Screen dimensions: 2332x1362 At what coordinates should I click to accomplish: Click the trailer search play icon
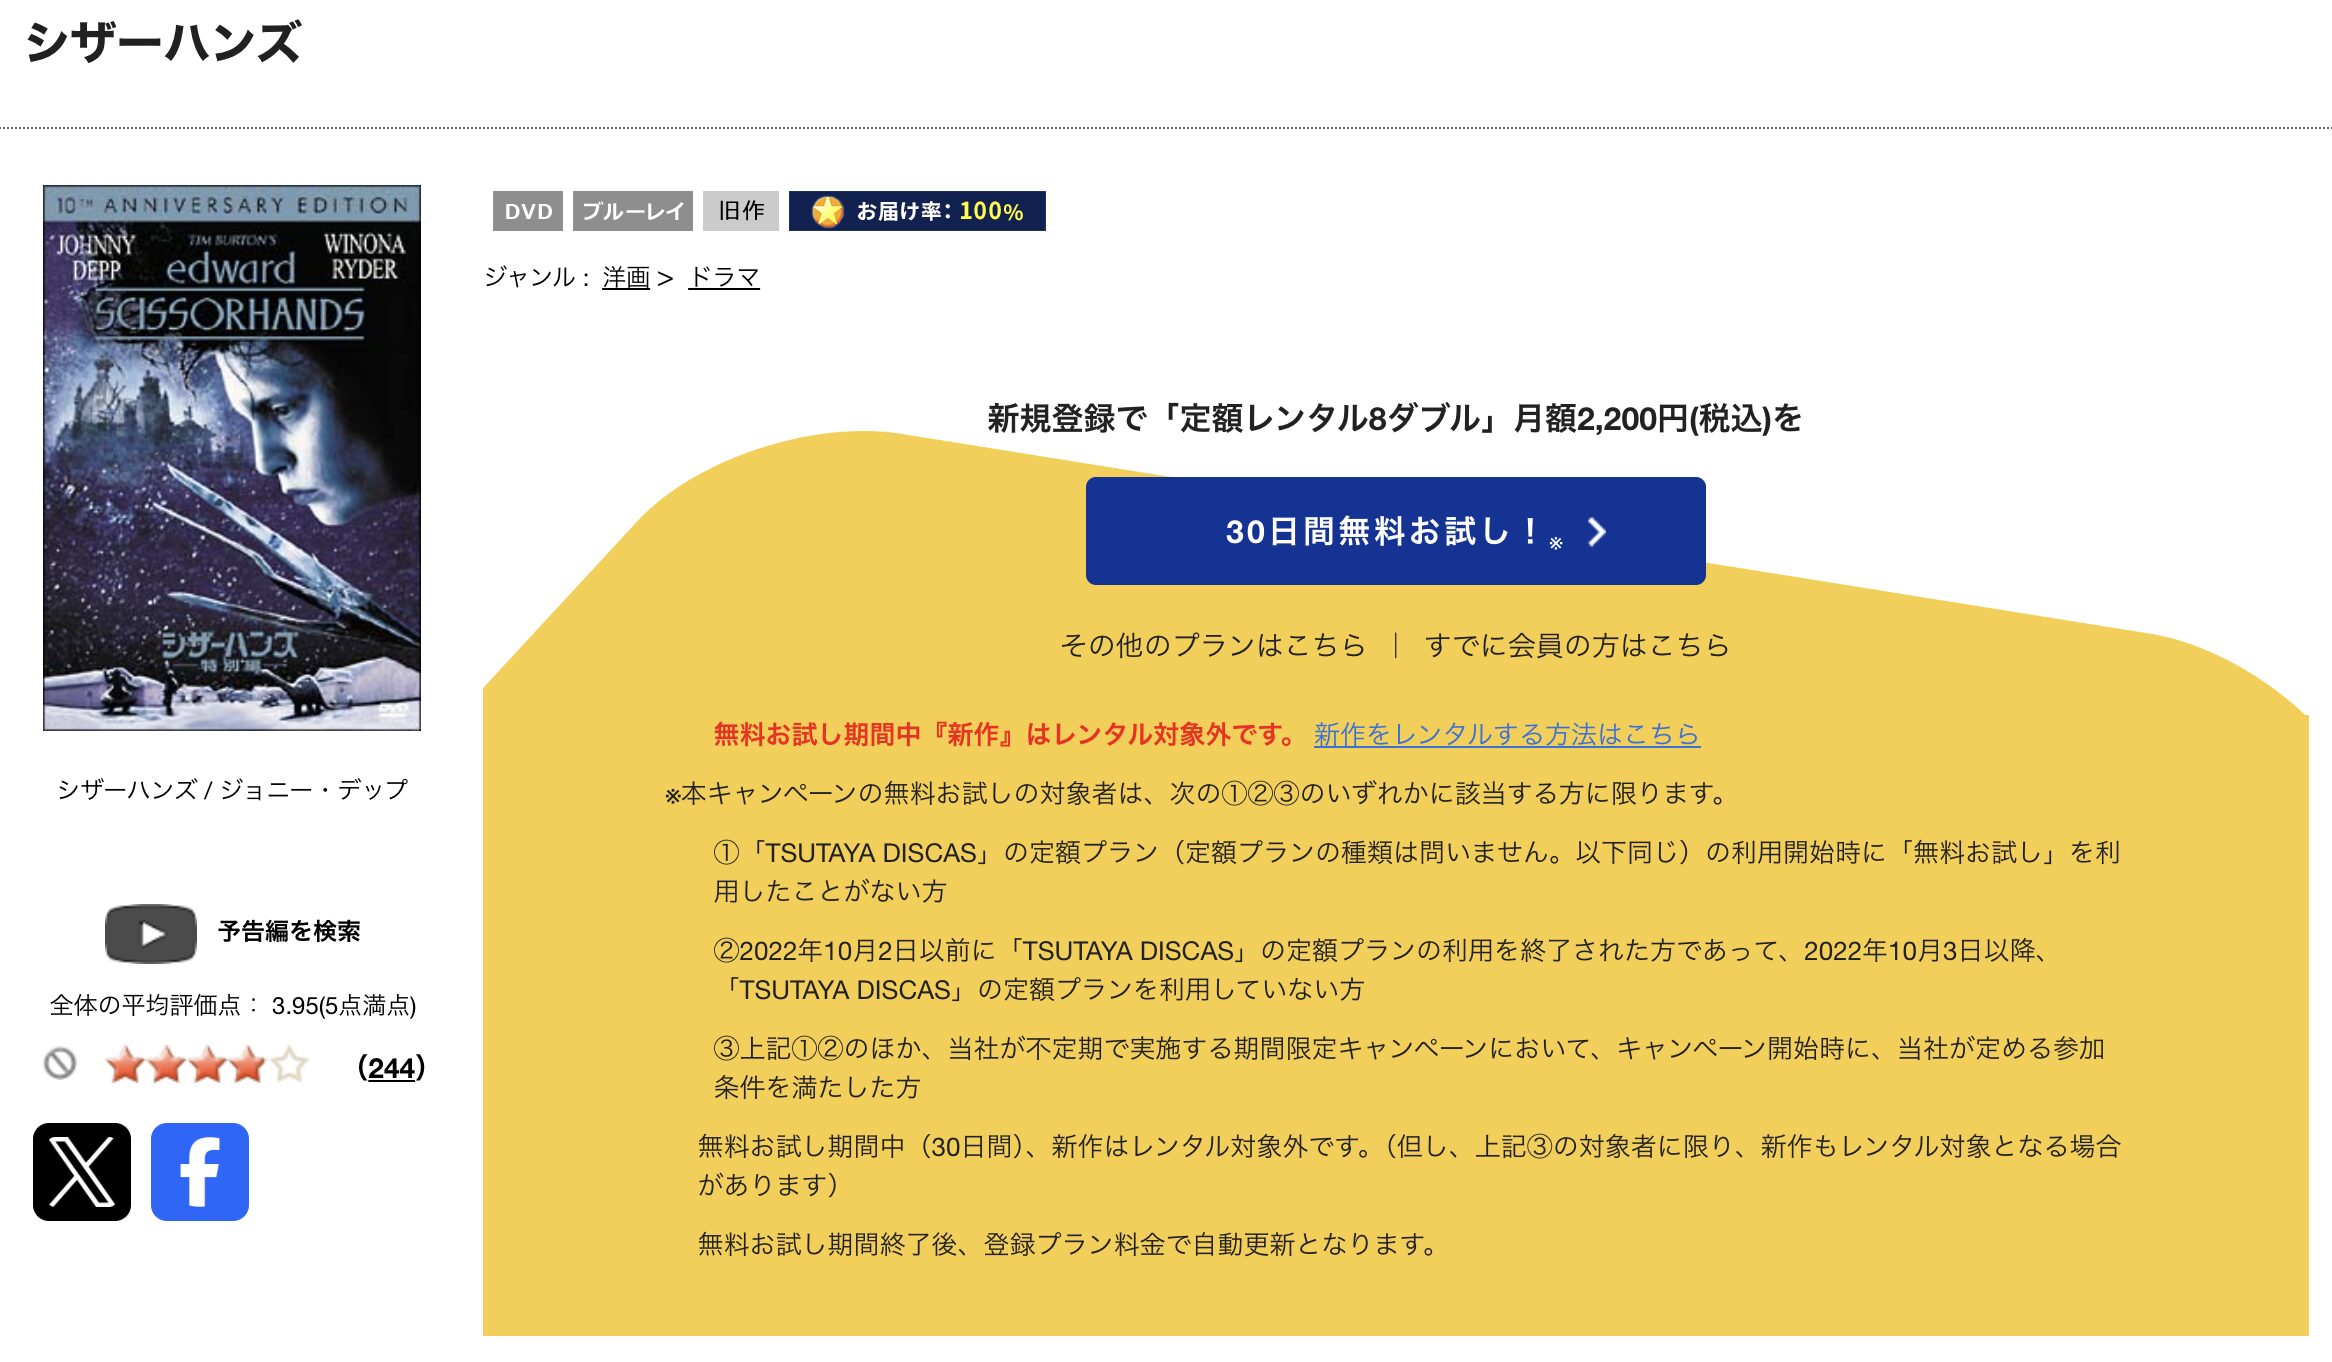point(151,933)
